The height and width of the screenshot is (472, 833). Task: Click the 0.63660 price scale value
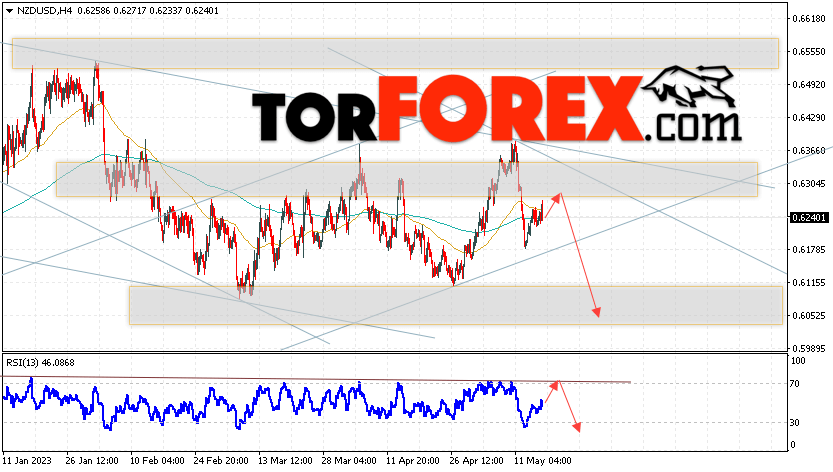809,150
